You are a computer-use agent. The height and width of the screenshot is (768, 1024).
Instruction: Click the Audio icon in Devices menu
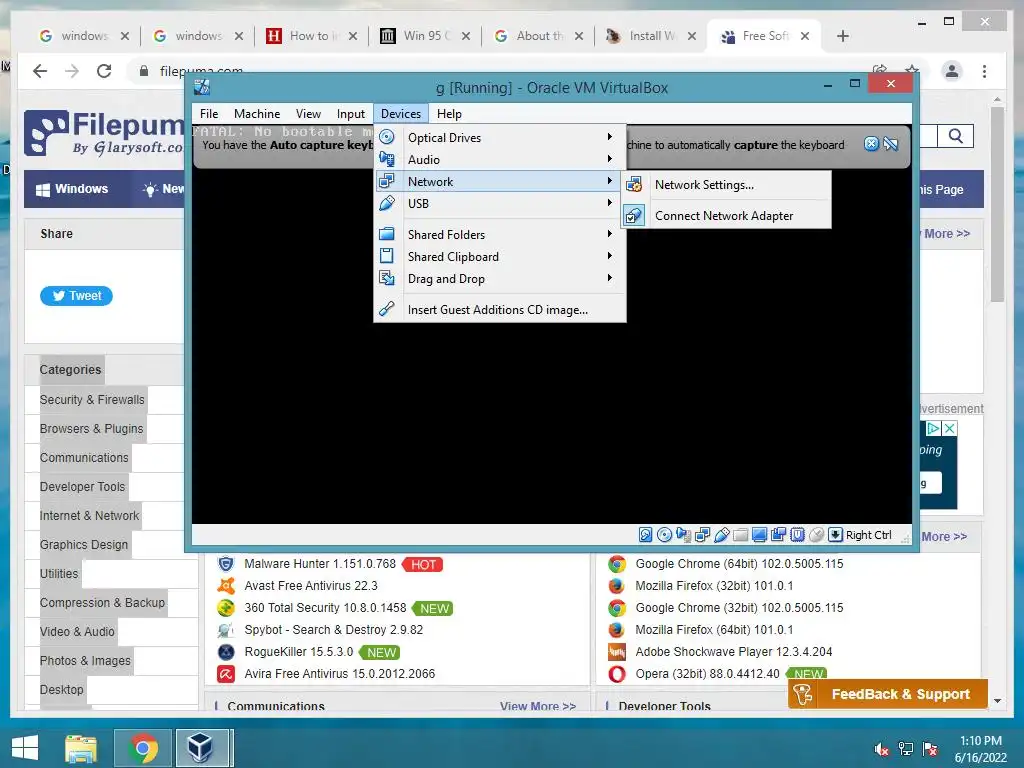pos(387,159)
